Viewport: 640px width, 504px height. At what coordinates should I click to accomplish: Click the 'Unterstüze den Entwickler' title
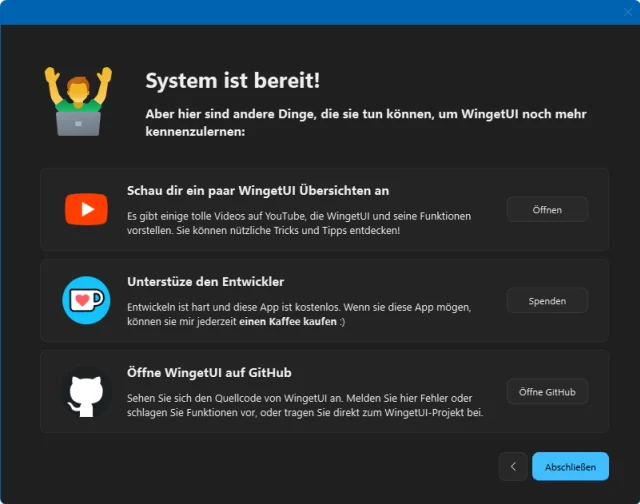205,282
